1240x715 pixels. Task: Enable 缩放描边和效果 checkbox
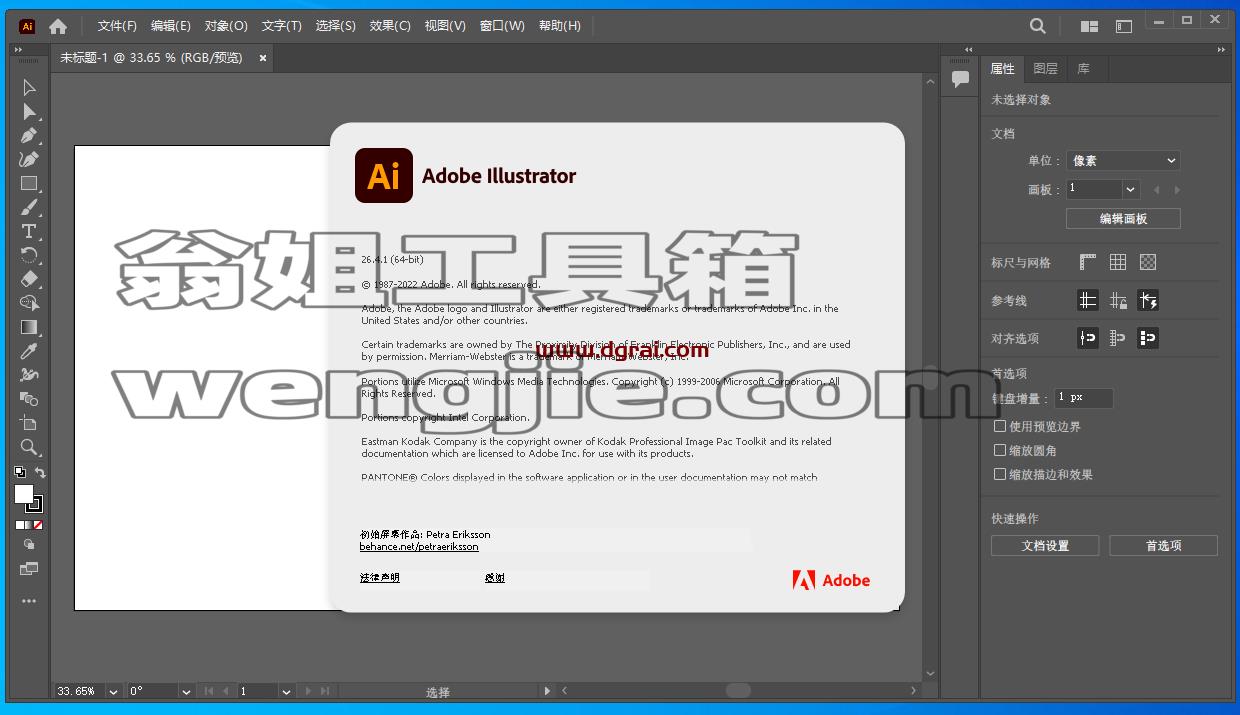pyautogui.click(x=1000, y=474)
